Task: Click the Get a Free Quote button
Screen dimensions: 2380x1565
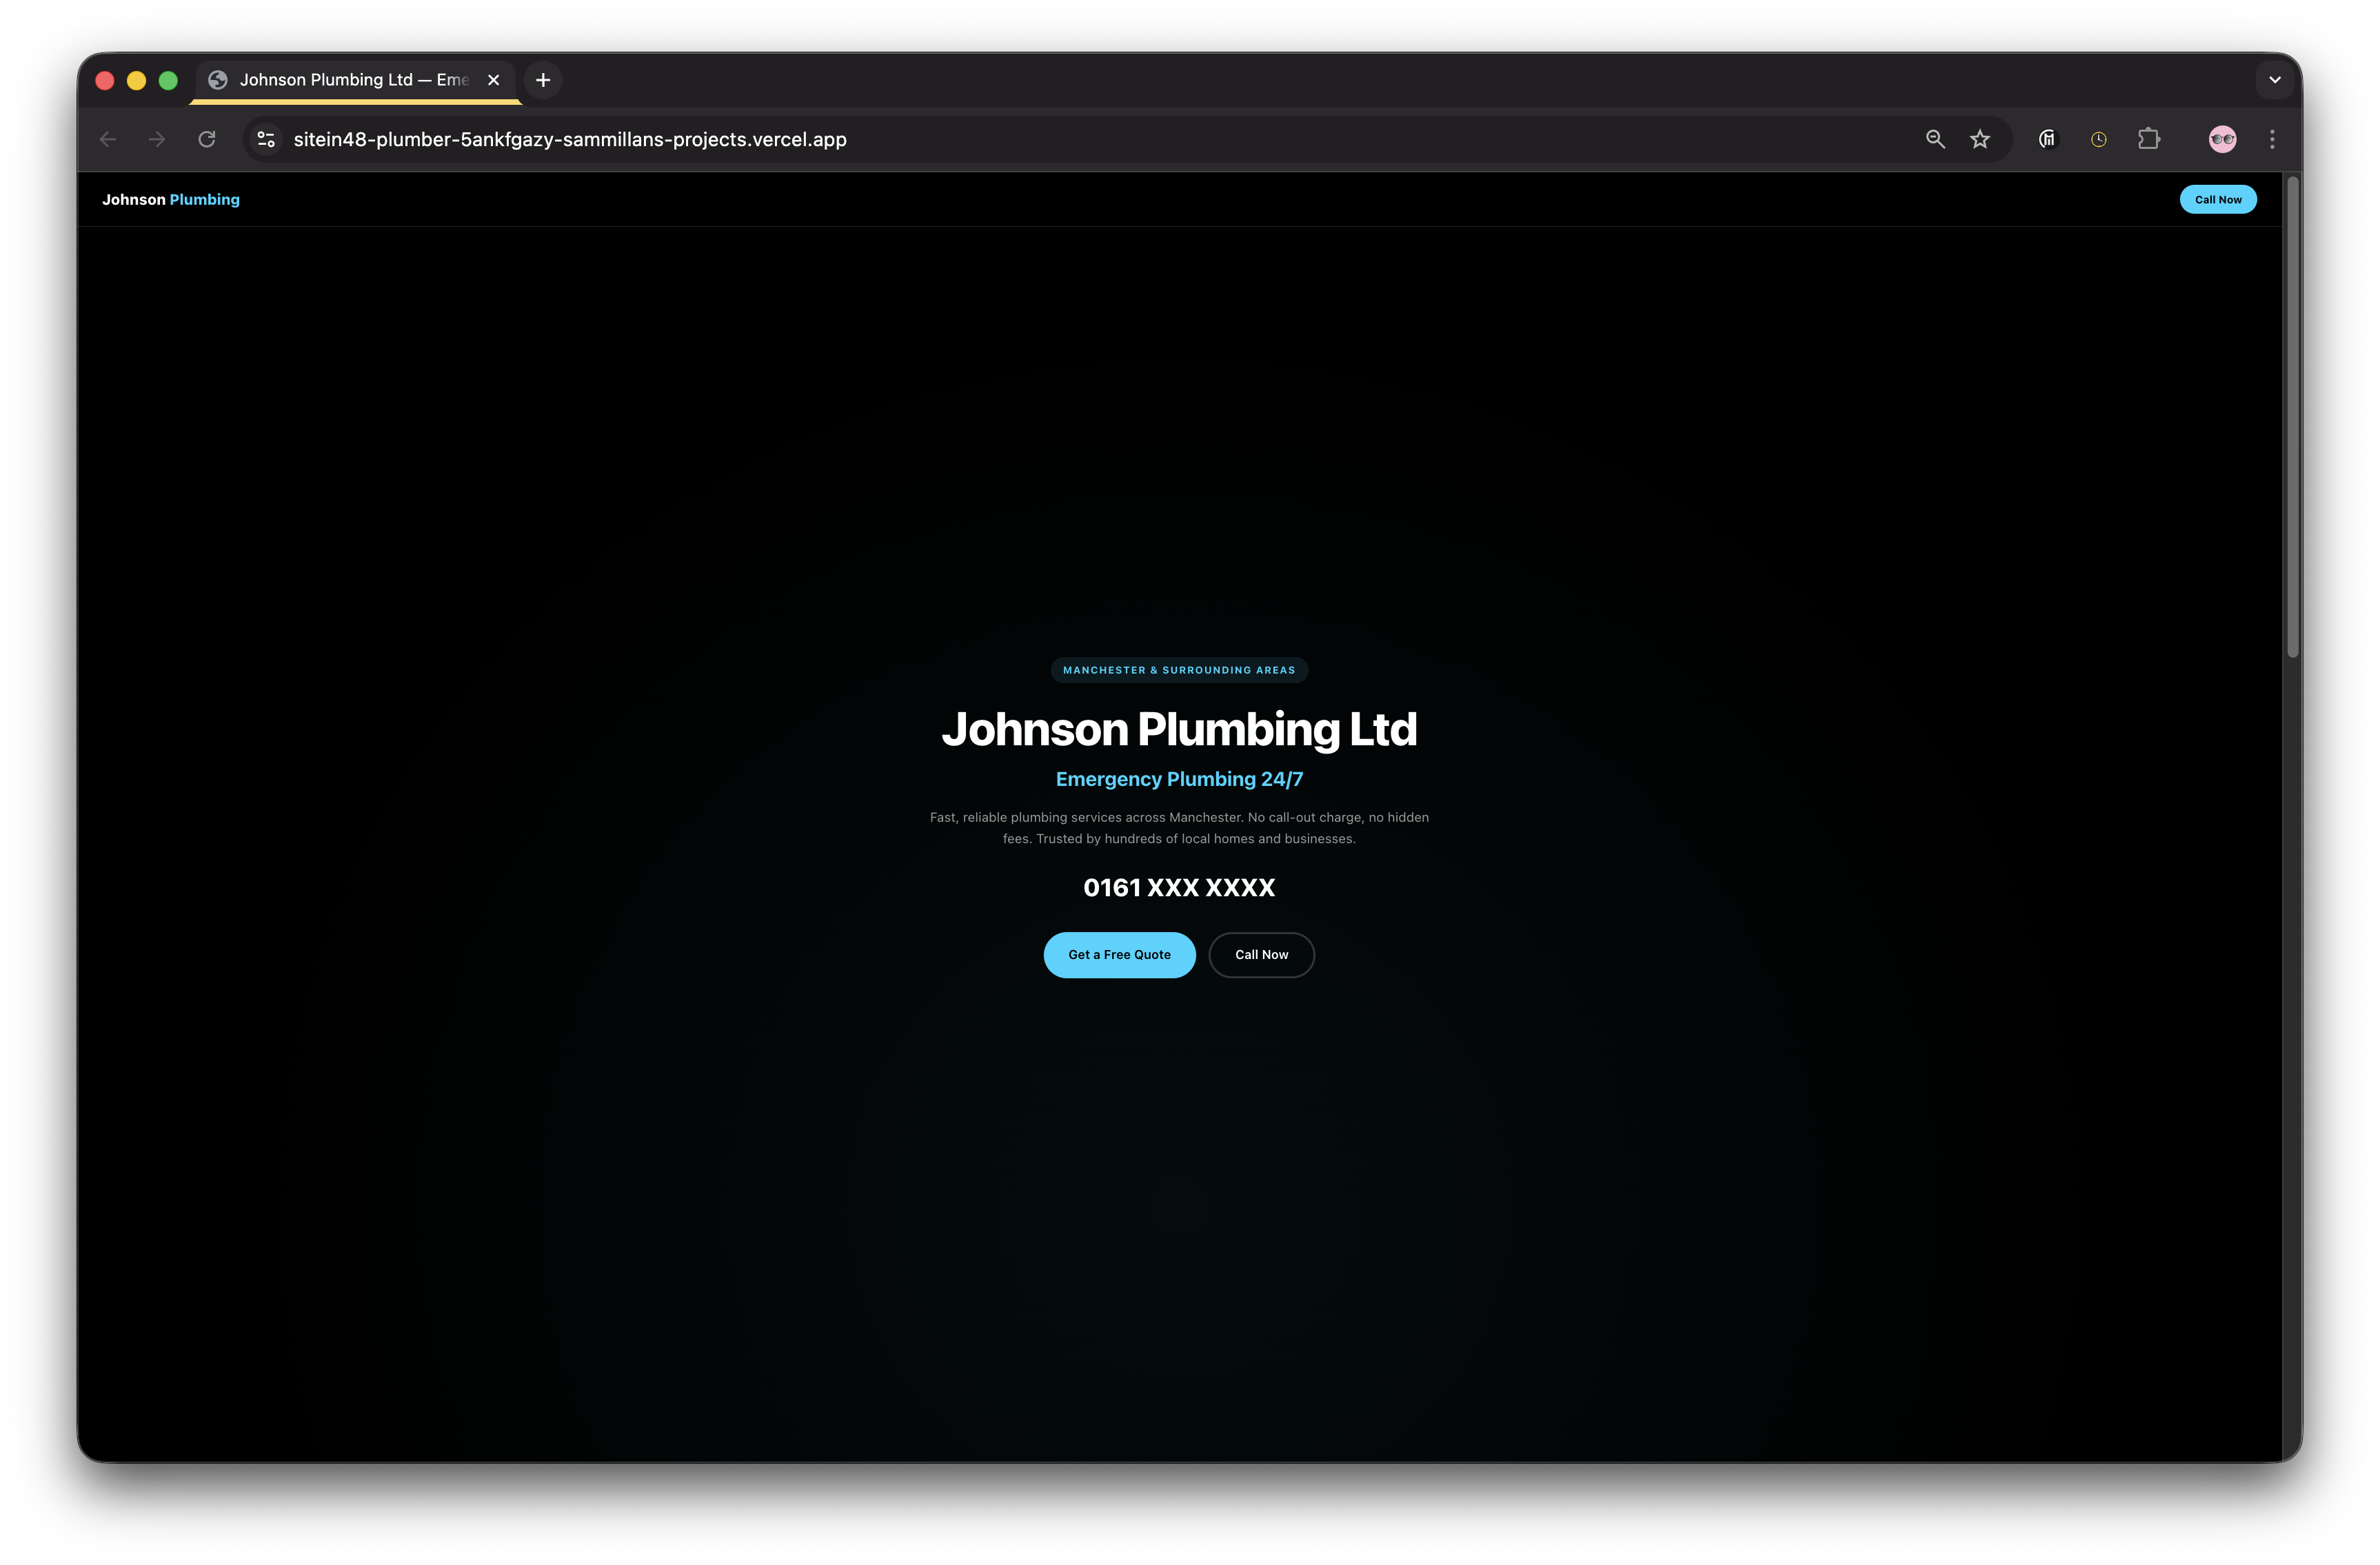Action: click(x=1119, y=955)
